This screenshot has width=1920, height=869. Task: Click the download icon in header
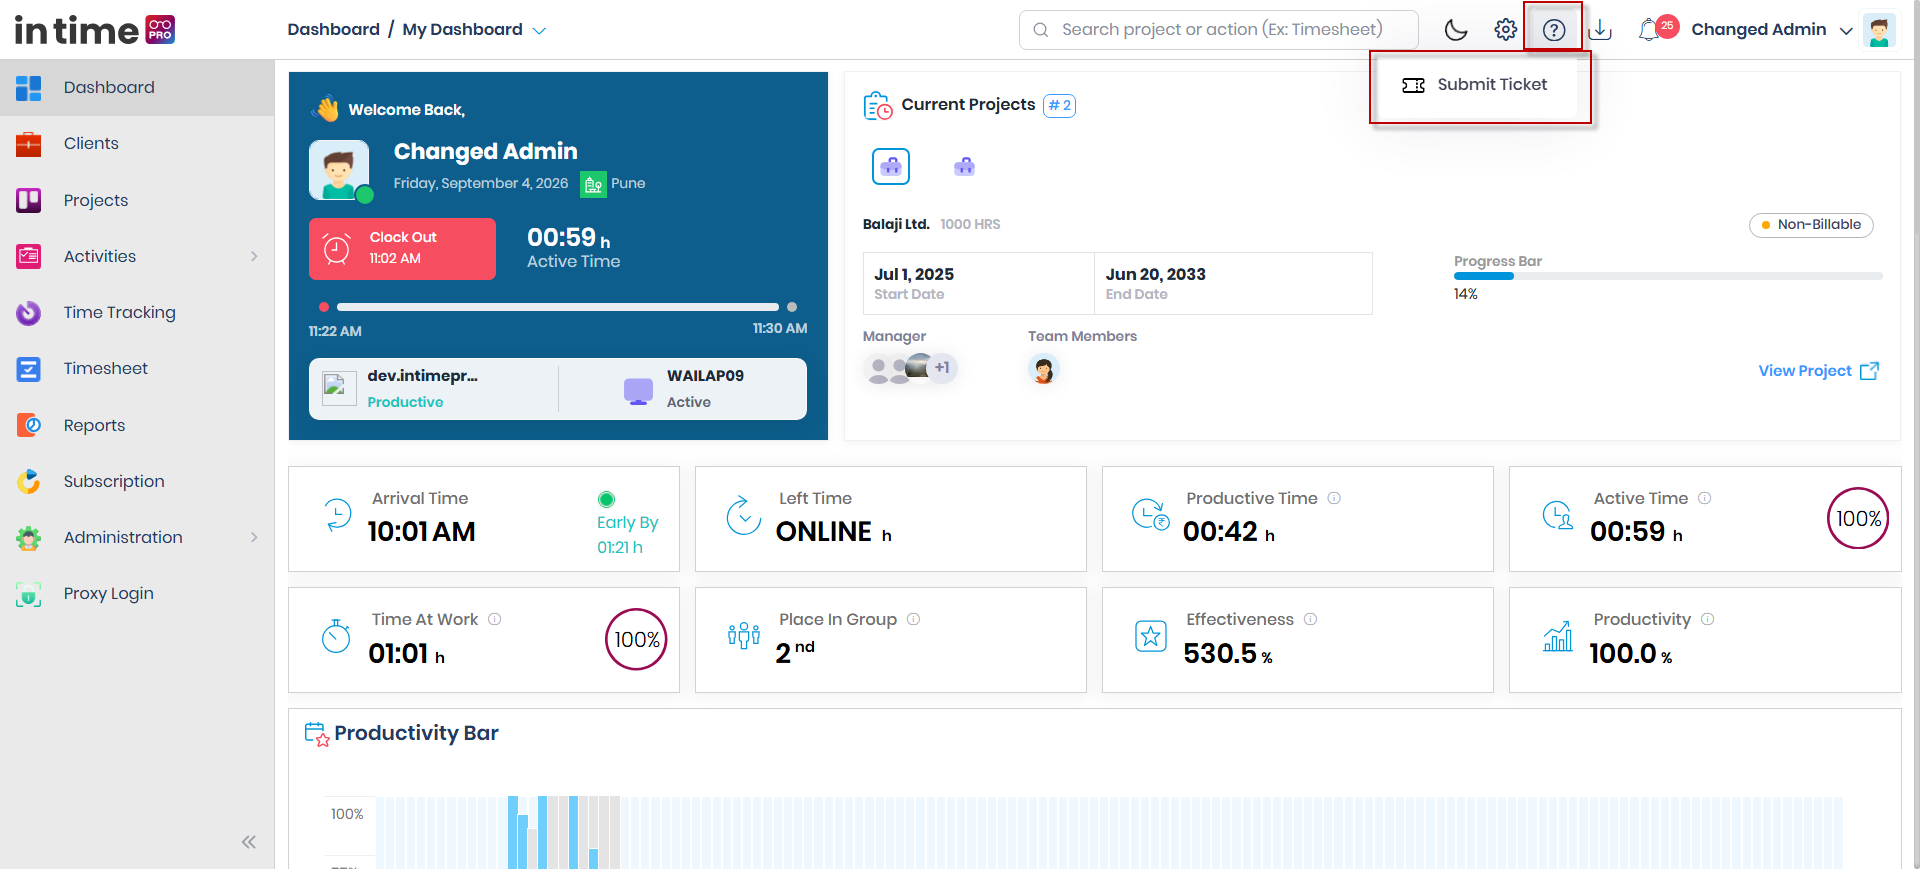1600,30
